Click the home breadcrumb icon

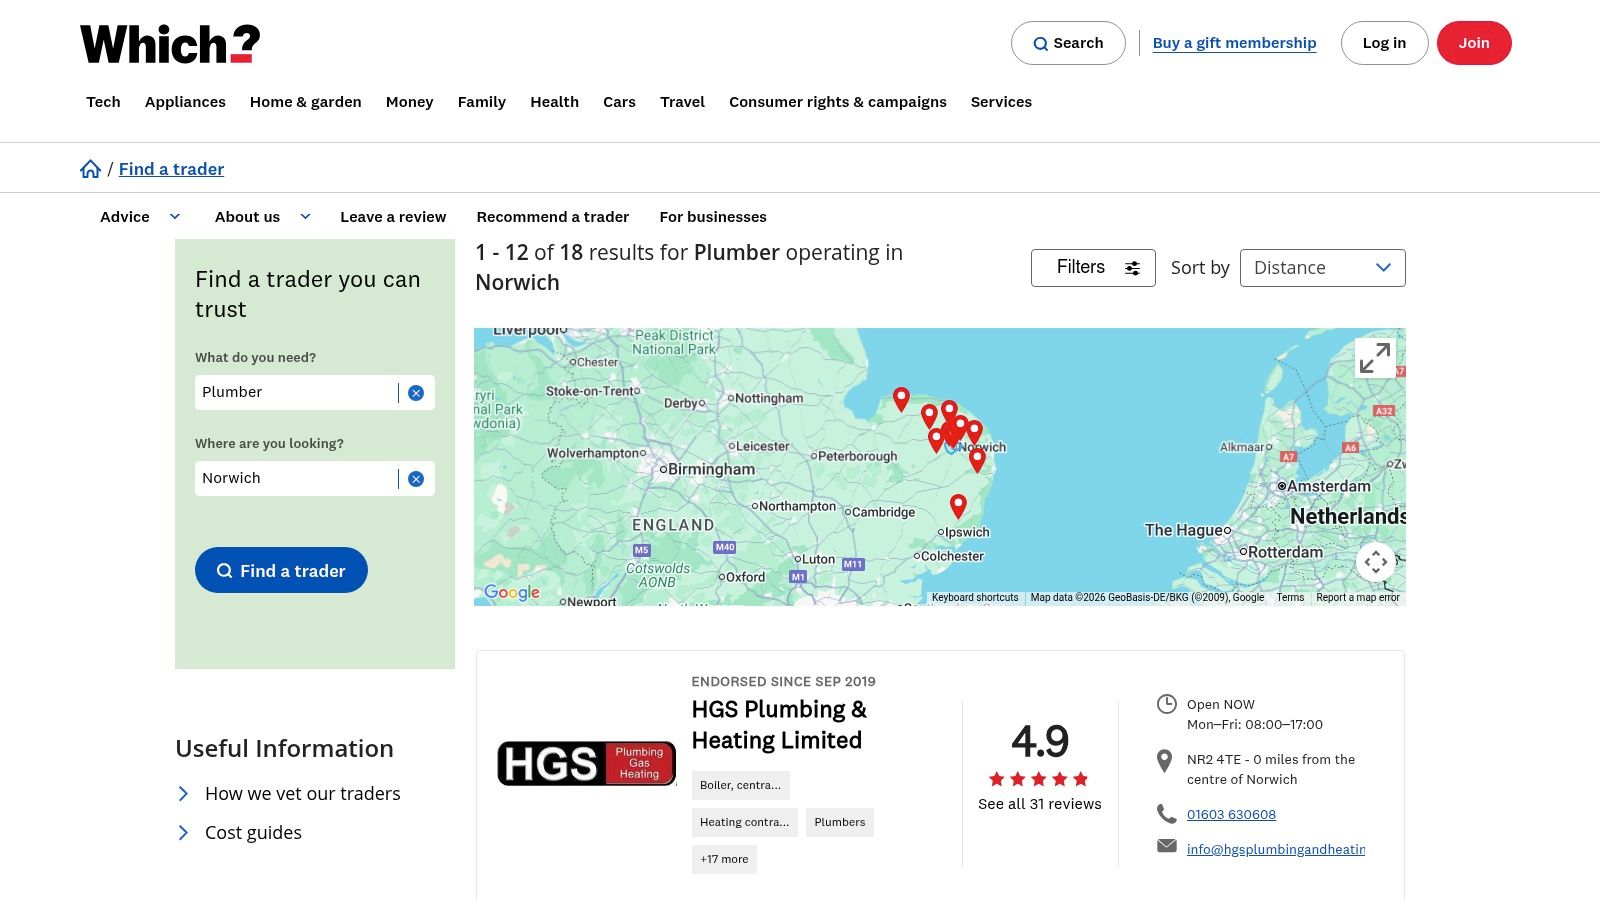(90, 168)
